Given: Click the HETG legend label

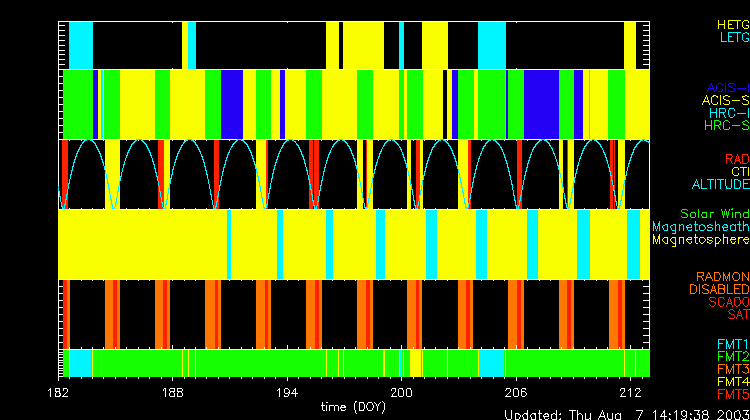Looking at the screenshot, I should point(732,24).
